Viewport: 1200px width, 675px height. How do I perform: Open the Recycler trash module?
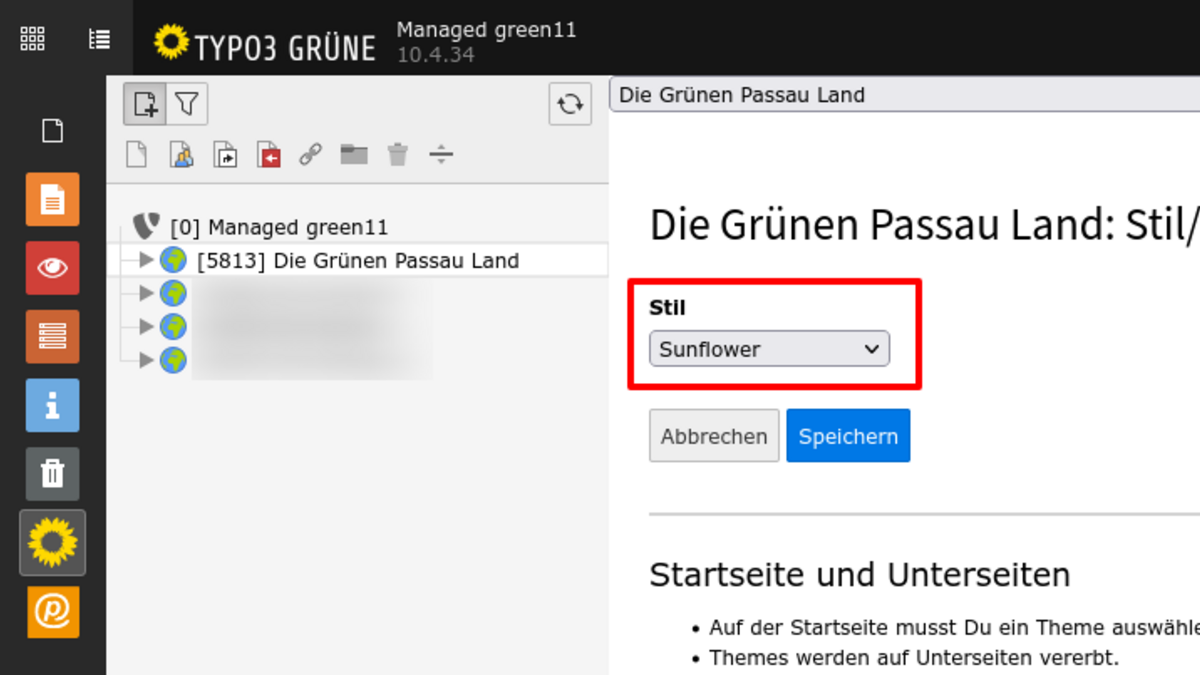(52, 473)
